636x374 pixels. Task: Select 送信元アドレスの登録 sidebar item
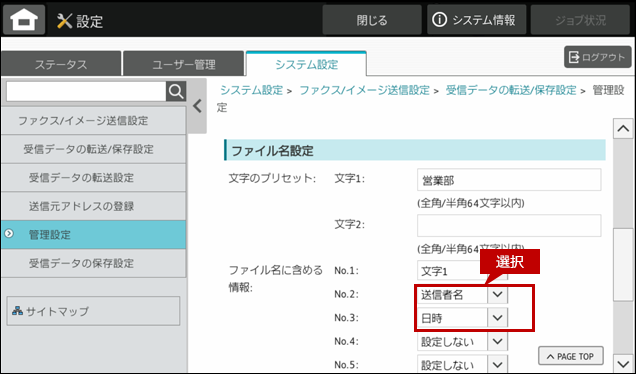coord(93,206)
